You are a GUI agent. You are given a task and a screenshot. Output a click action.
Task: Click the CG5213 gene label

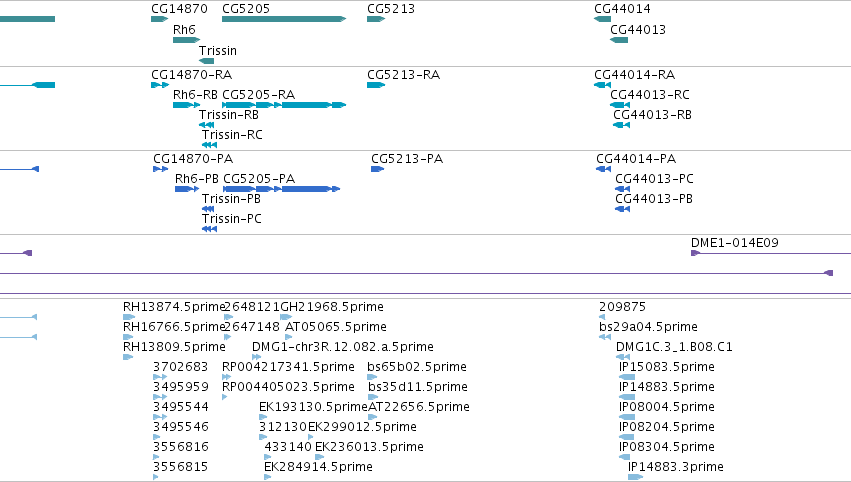tap(391, 9)
